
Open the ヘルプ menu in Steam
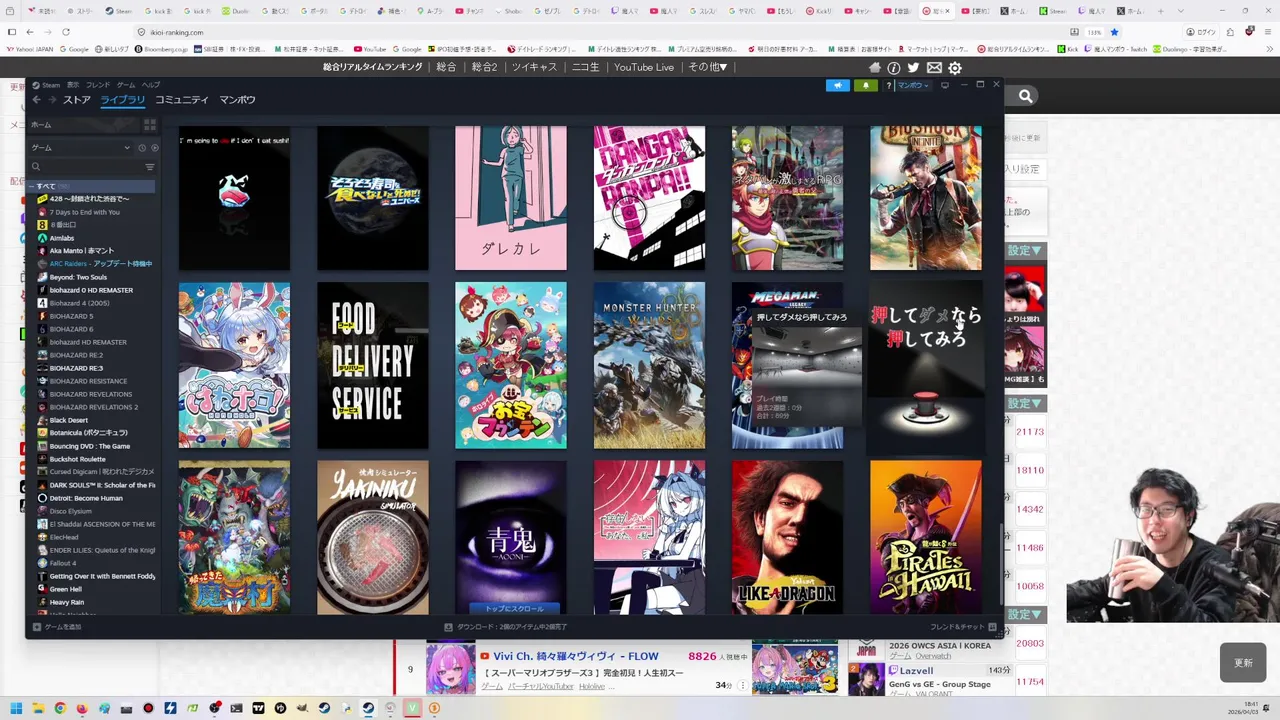[x=151, y=85]
